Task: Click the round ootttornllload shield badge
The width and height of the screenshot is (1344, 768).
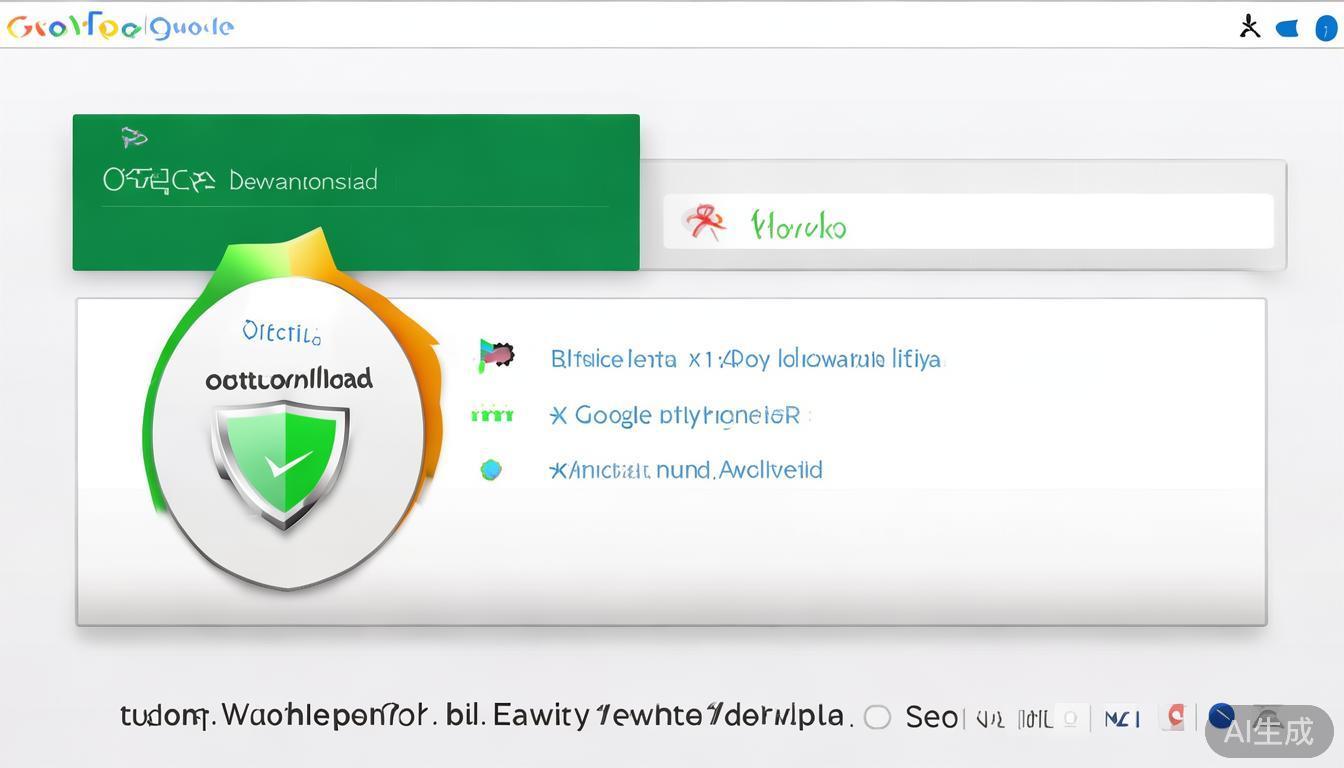Action: [x=290, y=430]
